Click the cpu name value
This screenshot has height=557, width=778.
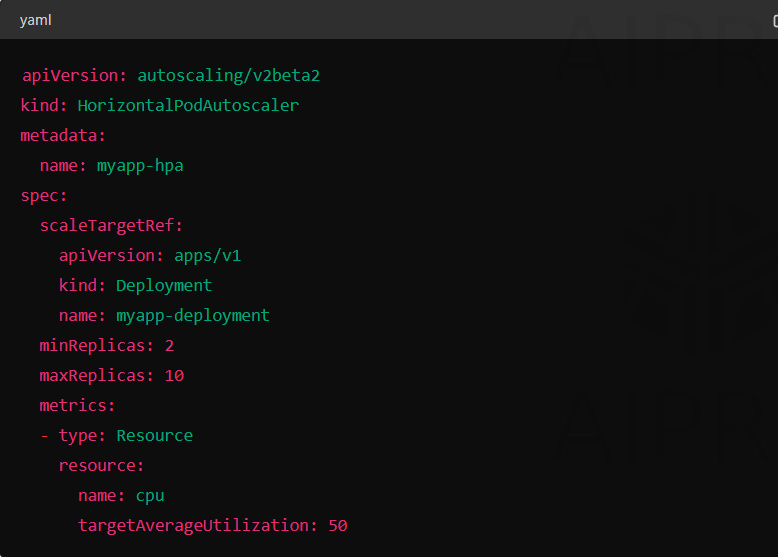coord(150,496)
